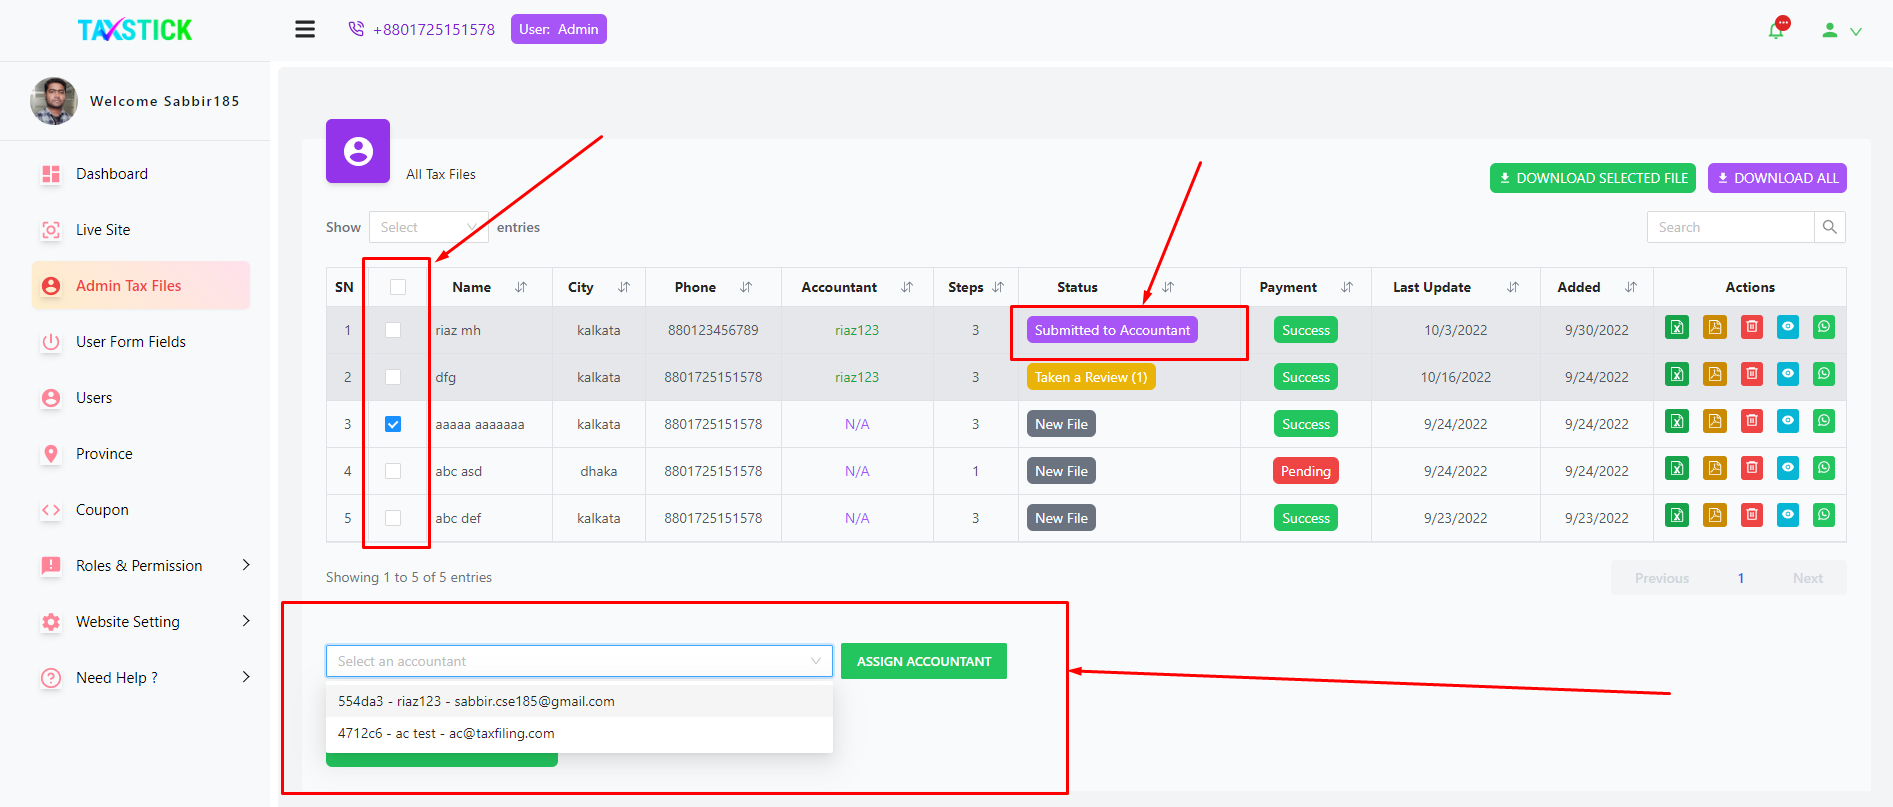Open Live Site in the sidebar

103,230
